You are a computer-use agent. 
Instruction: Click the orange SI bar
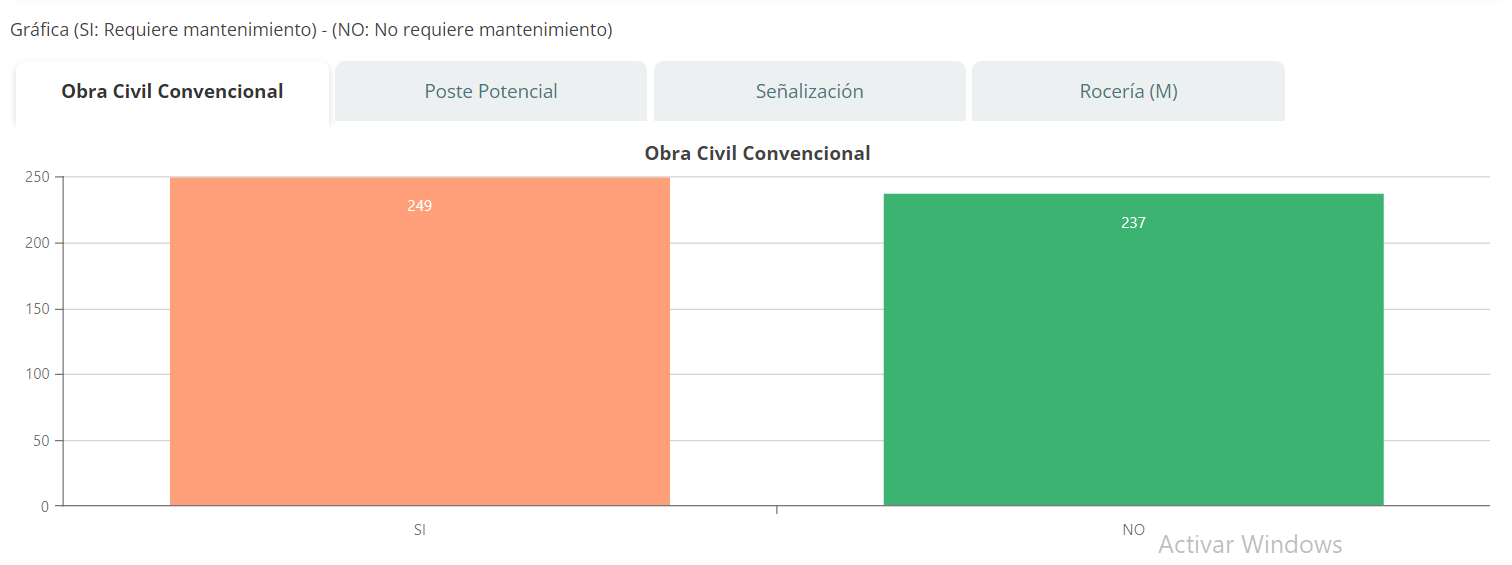[419, 360]
